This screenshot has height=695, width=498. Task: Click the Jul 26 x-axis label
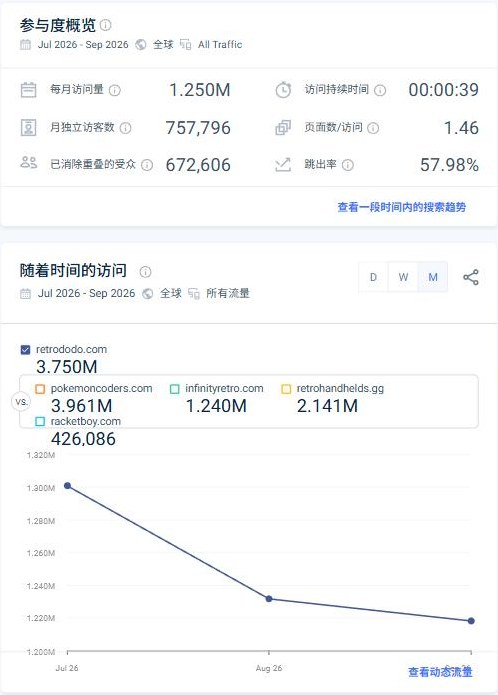tap(67, 668)
